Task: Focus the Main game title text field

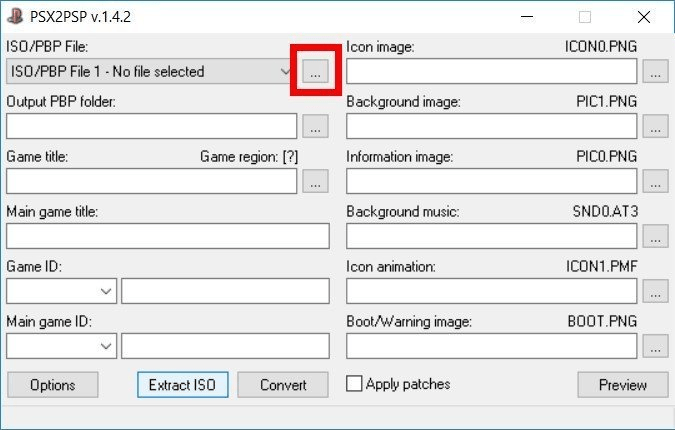Action: pyautogui.click(x=168, y=236)
